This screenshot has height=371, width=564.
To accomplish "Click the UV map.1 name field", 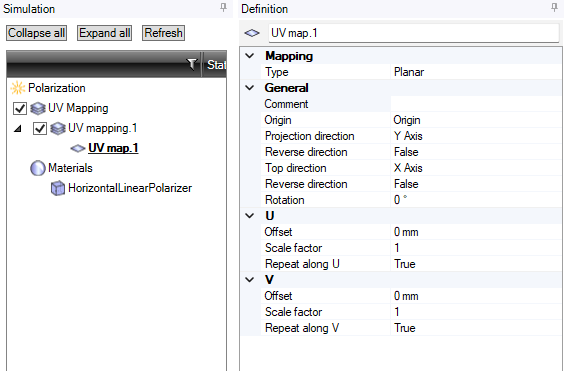I will click(414, 33).
